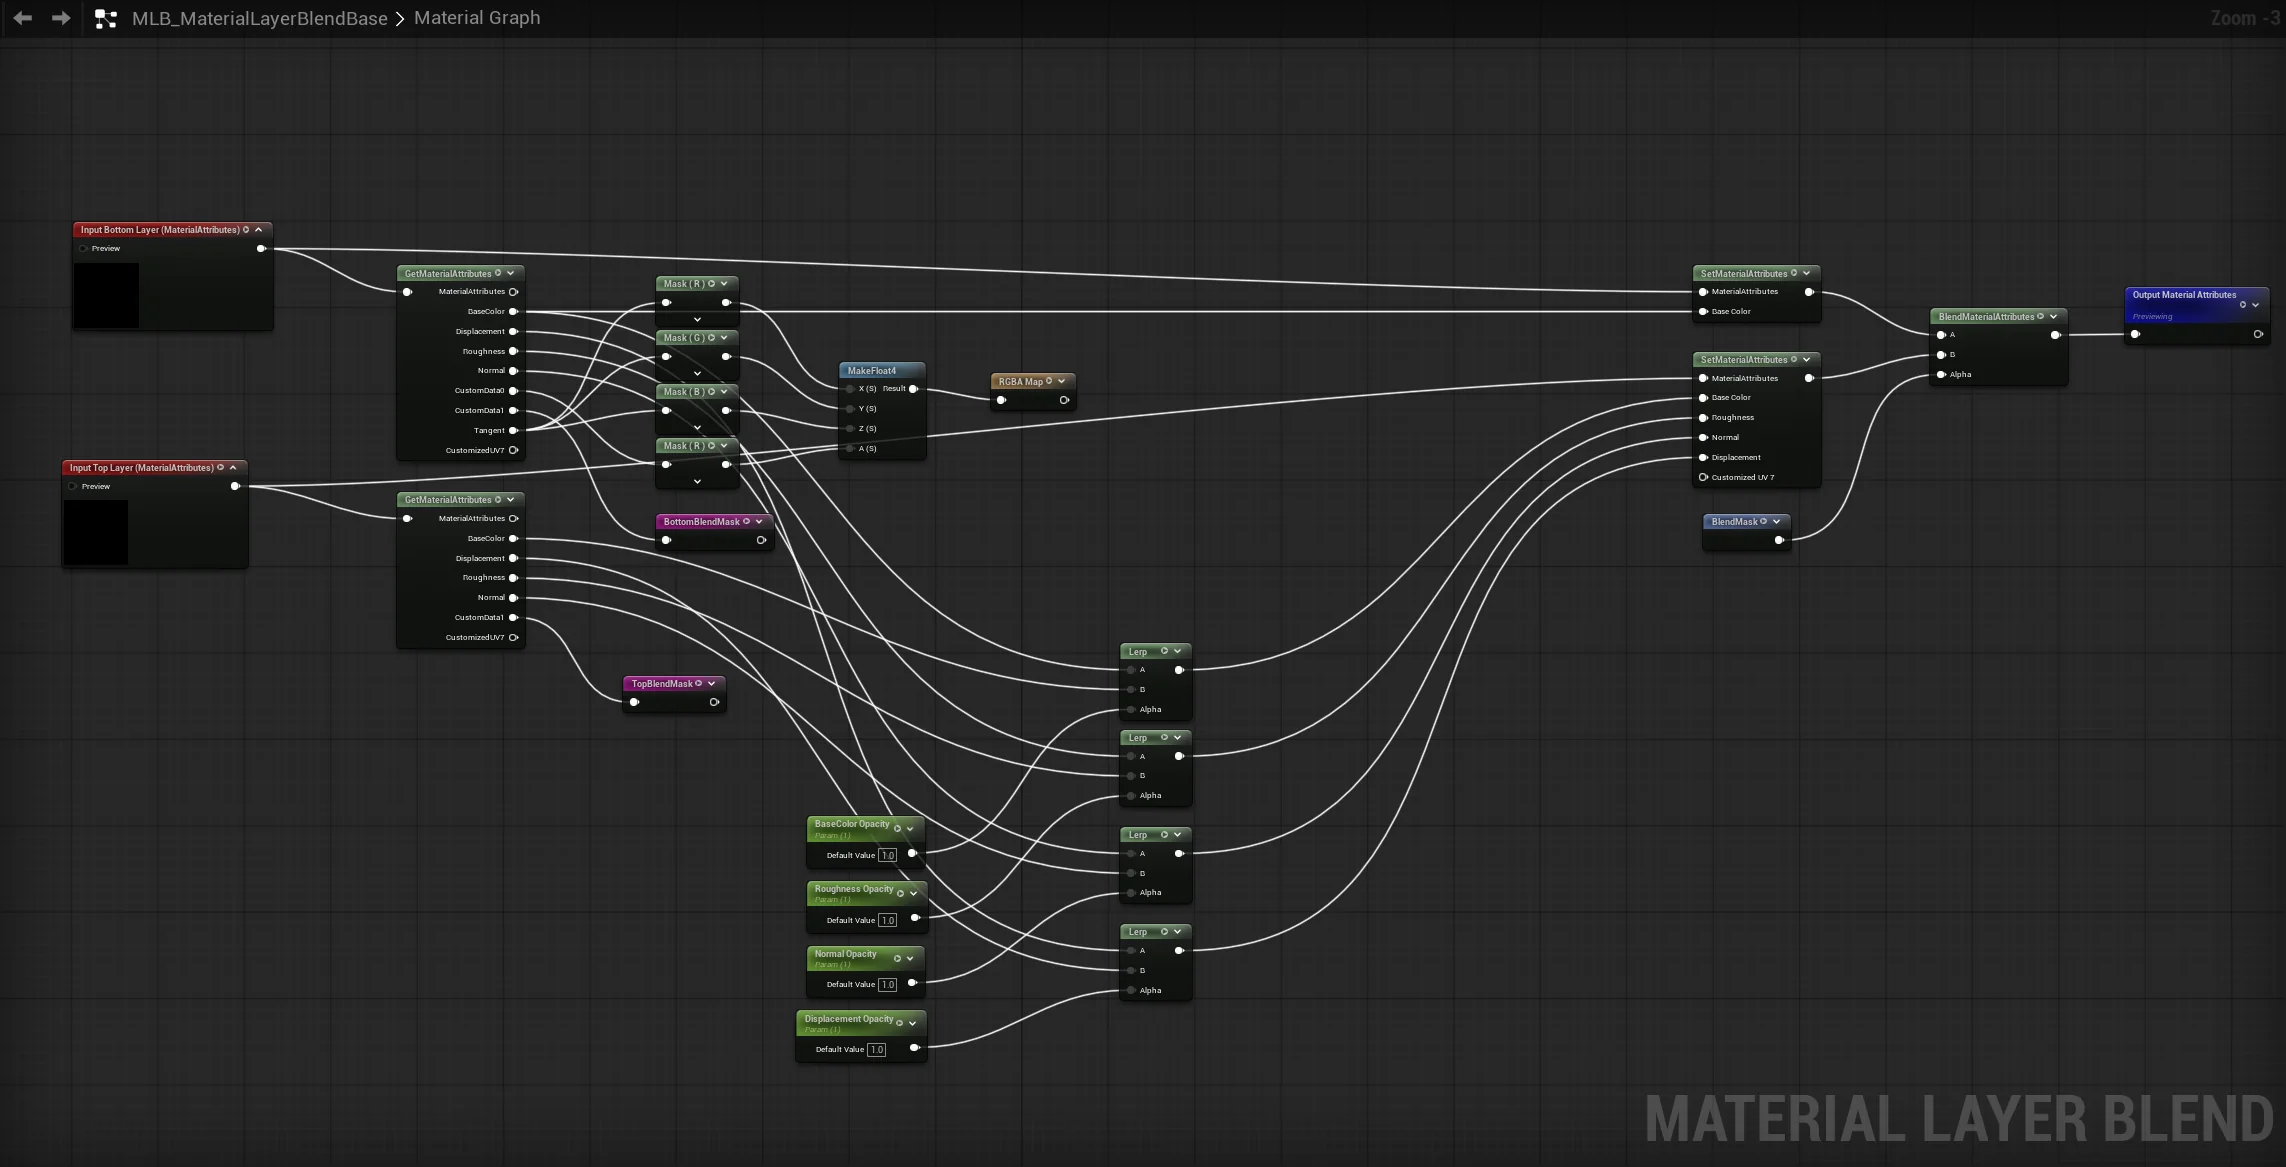Click the TopBlendMask output pin

coord(714,703)
